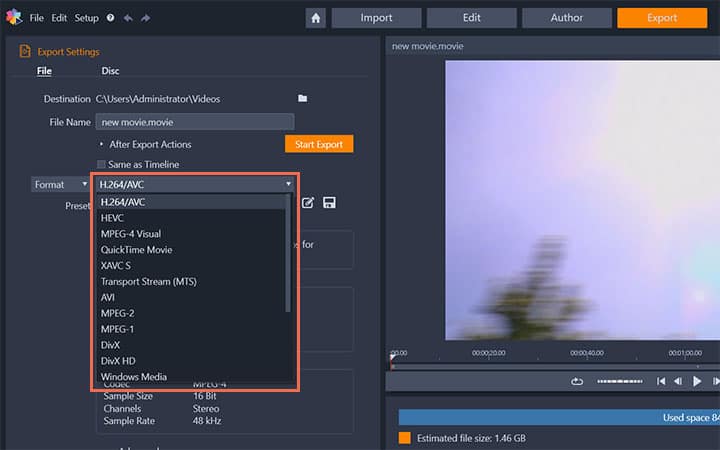Image resolution: width=720 pixels, height=450 pixels.
Task: Switch to the Export tab
Action: point(662,18)
